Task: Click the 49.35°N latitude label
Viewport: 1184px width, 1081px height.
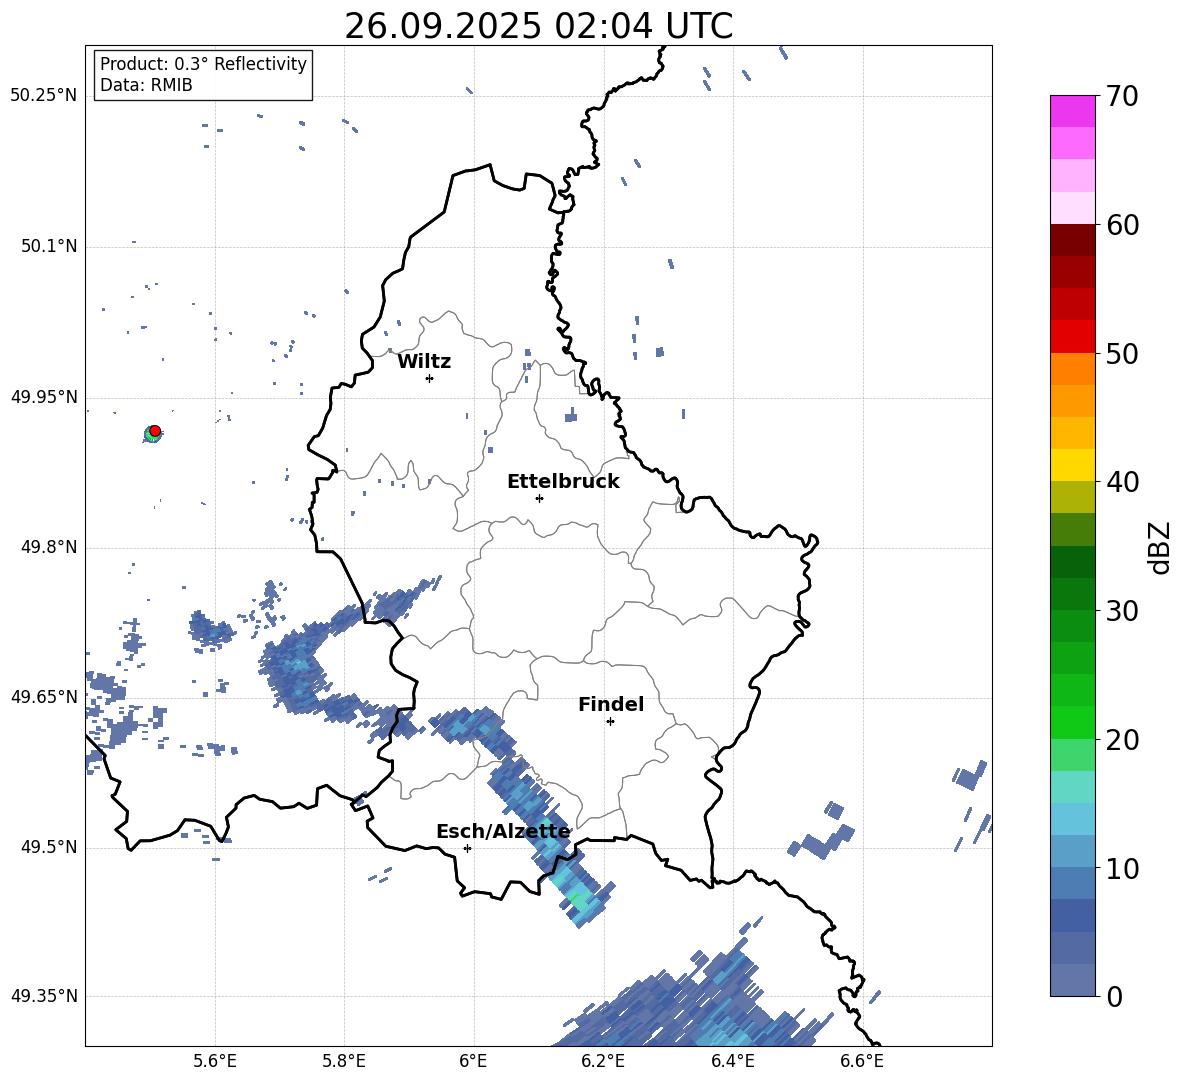Action: 44,996
